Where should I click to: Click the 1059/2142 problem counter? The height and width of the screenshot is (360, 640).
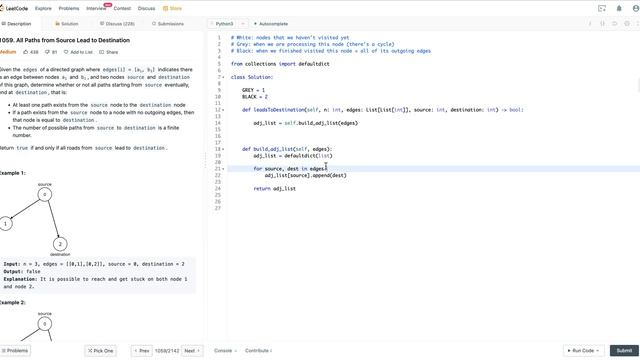coord(167,351)
